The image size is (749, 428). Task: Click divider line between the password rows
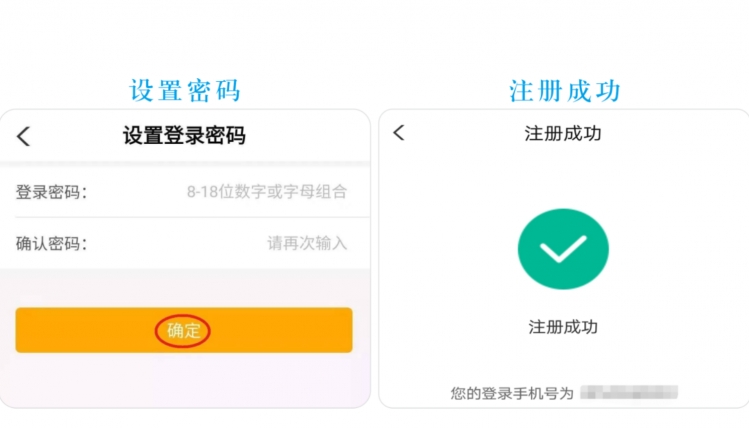pyautogui.click(x=193, y=217)
